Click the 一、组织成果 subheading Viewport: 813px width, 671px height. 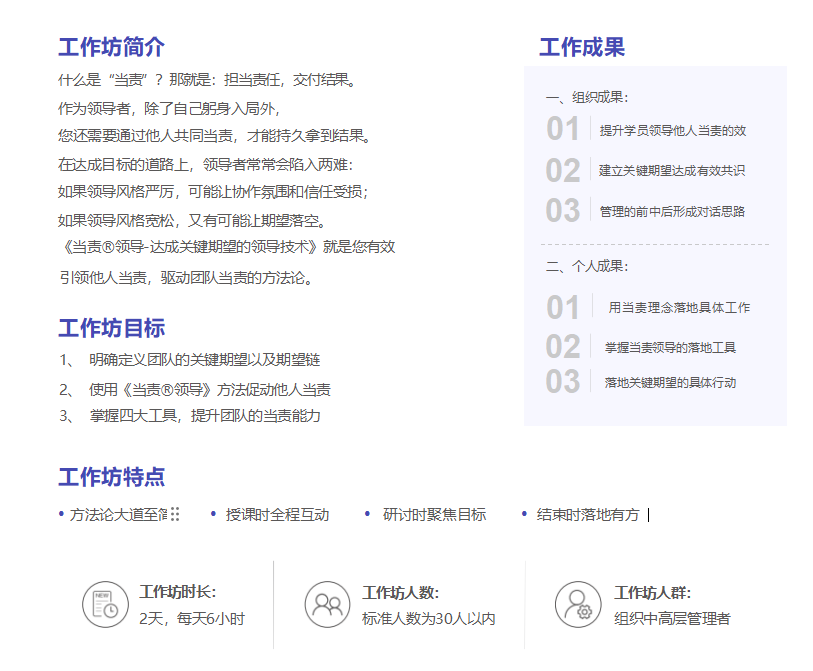click(587, 98)
